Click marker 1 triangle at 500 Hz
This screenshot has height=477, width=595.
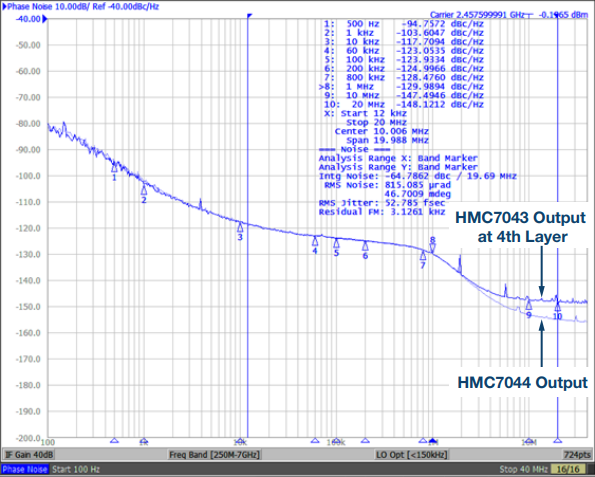click(114, 168)
